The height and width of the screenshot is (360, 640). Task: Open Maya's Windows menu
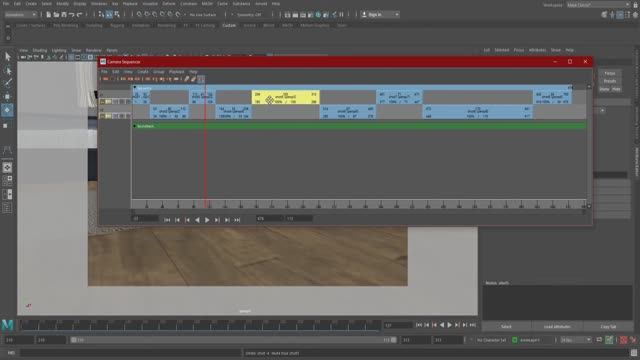(99, 4)
